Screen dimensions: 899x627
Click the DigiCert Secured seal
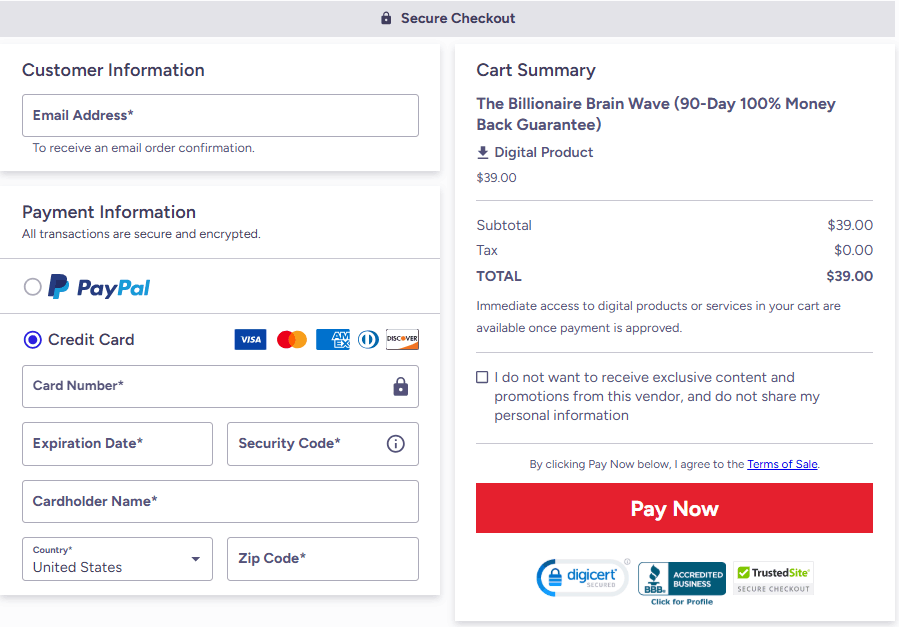(x=583, y=578)
